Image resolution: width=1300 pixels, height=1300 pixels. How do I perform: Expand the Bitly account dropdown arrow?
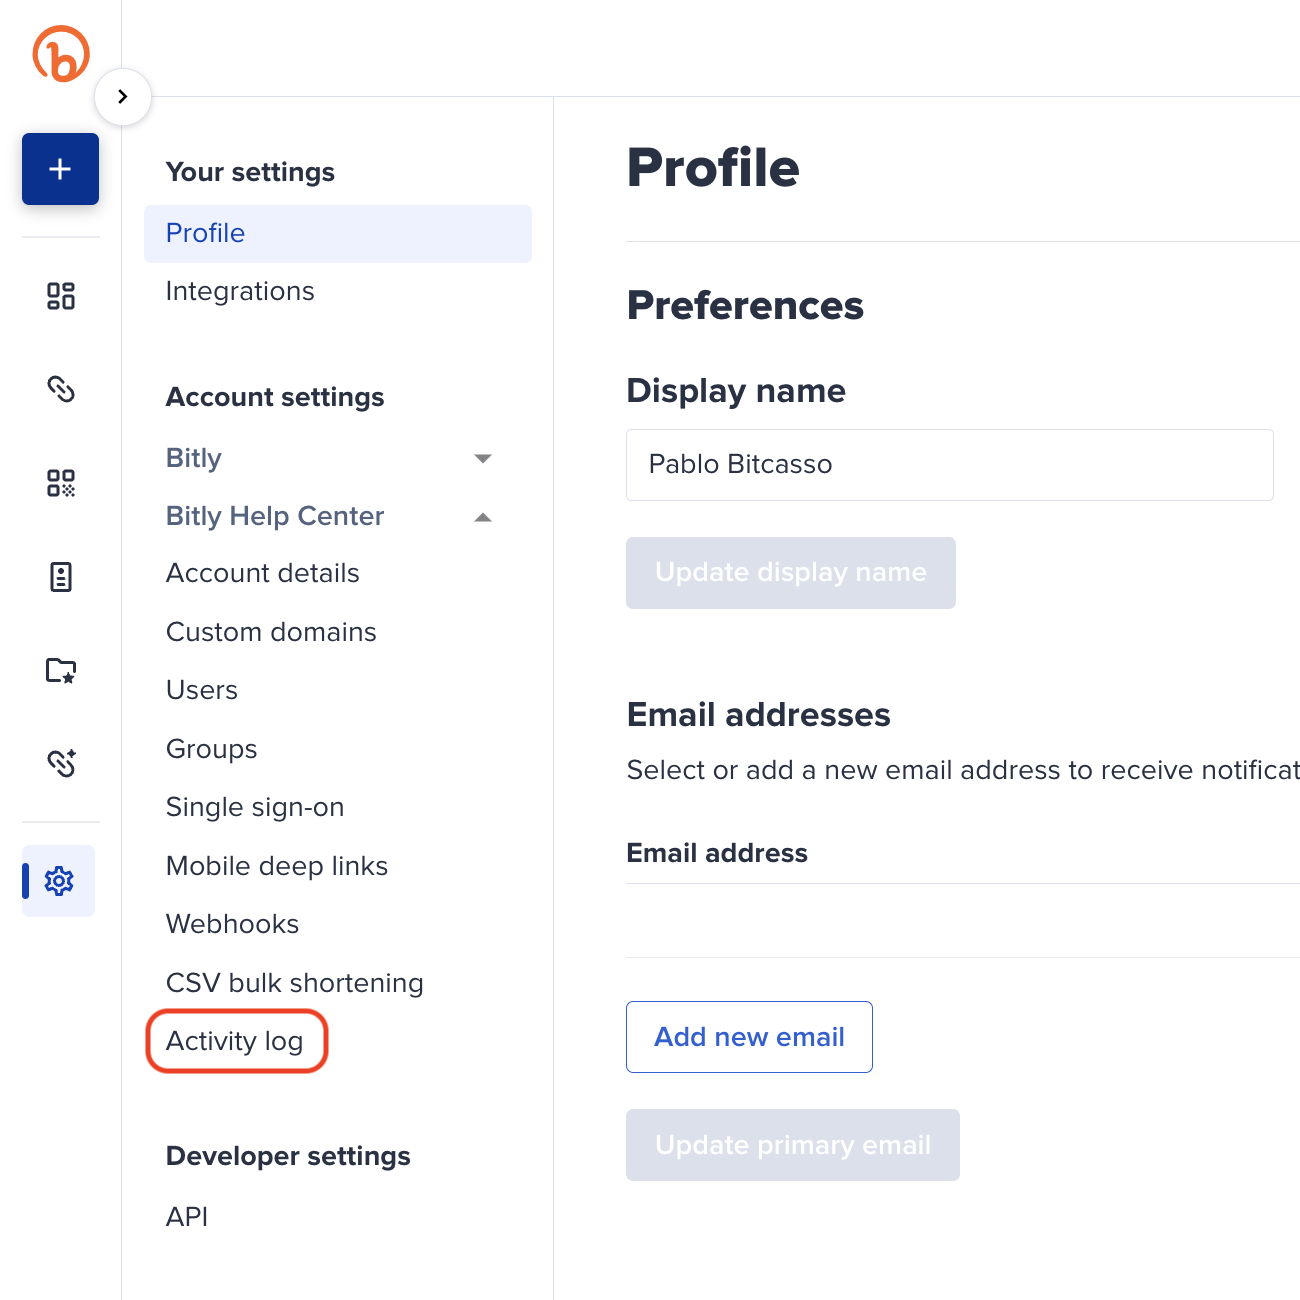[x=483, y=458]
